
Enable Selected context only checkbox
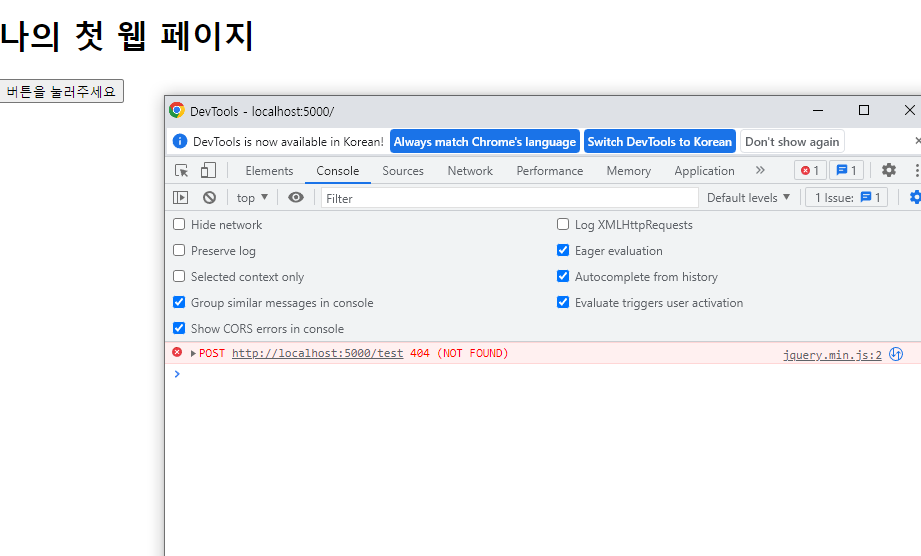coord(179,276)
